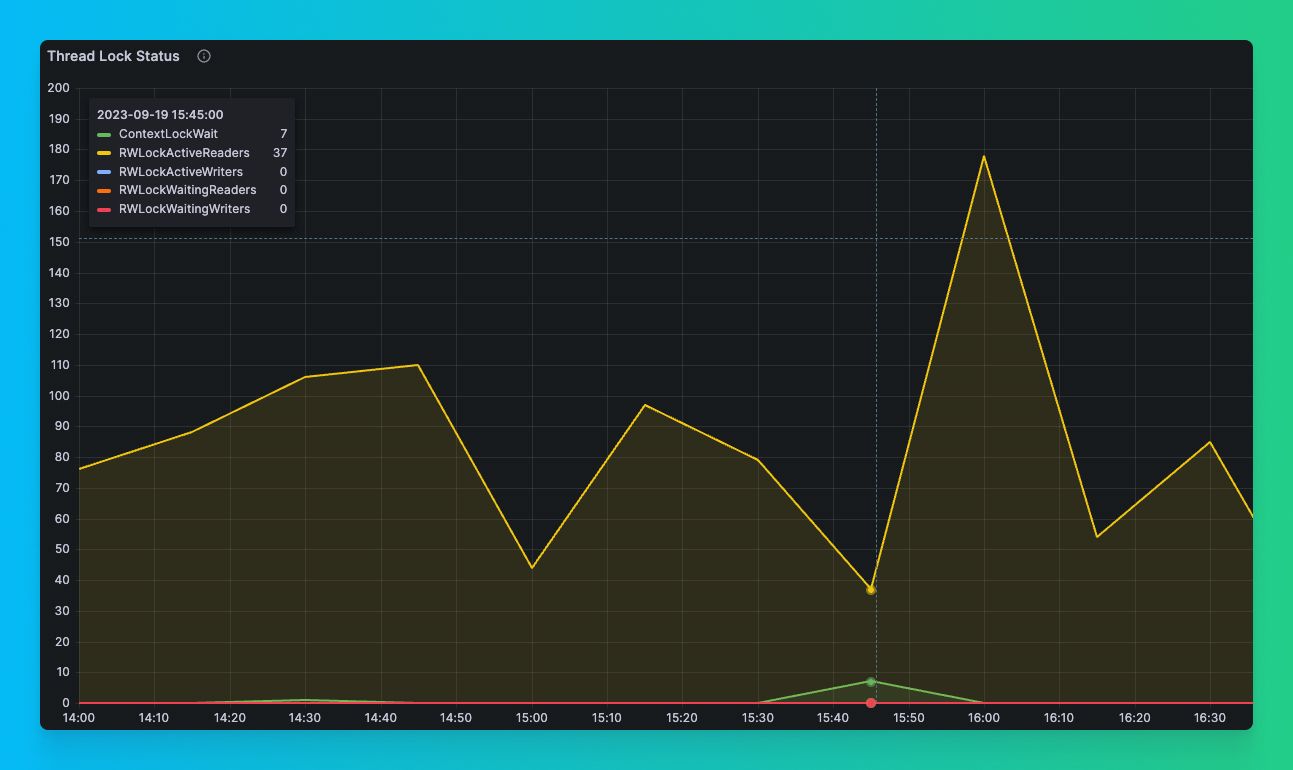Select the RWLockWaitingWriters series label

184,209
